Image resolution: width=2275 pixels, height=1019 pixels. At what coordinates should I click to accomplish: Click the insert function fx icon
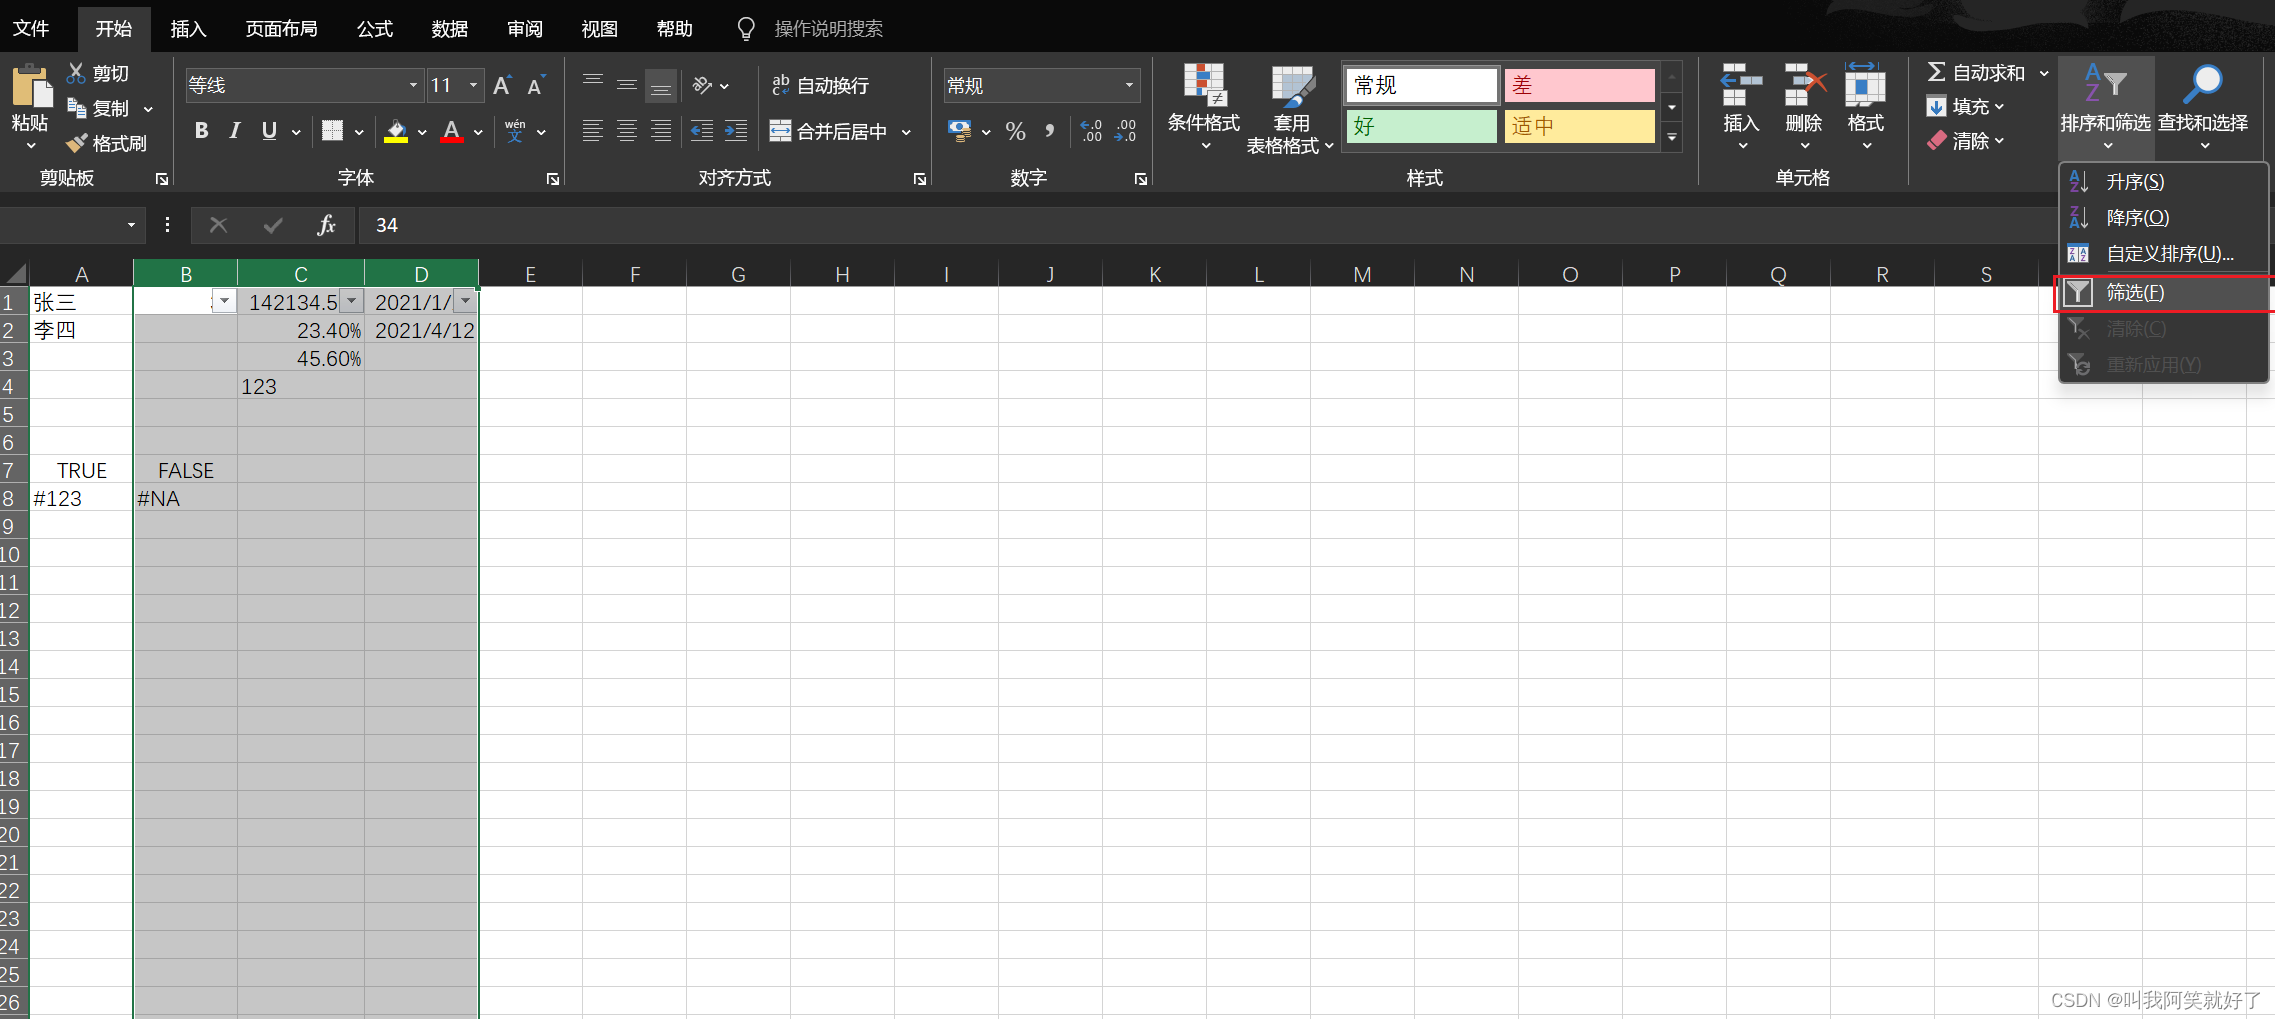click(326, 225)
